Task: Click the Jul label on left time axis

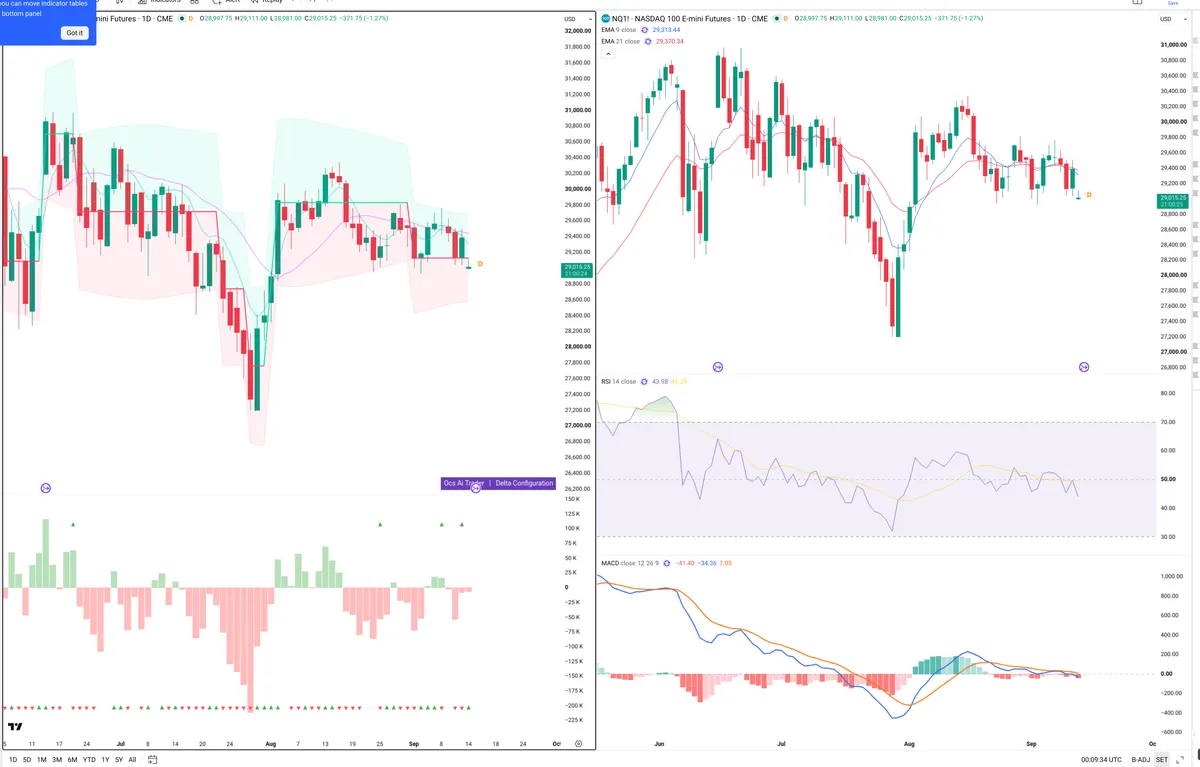Action: click(x=121, y=744)
